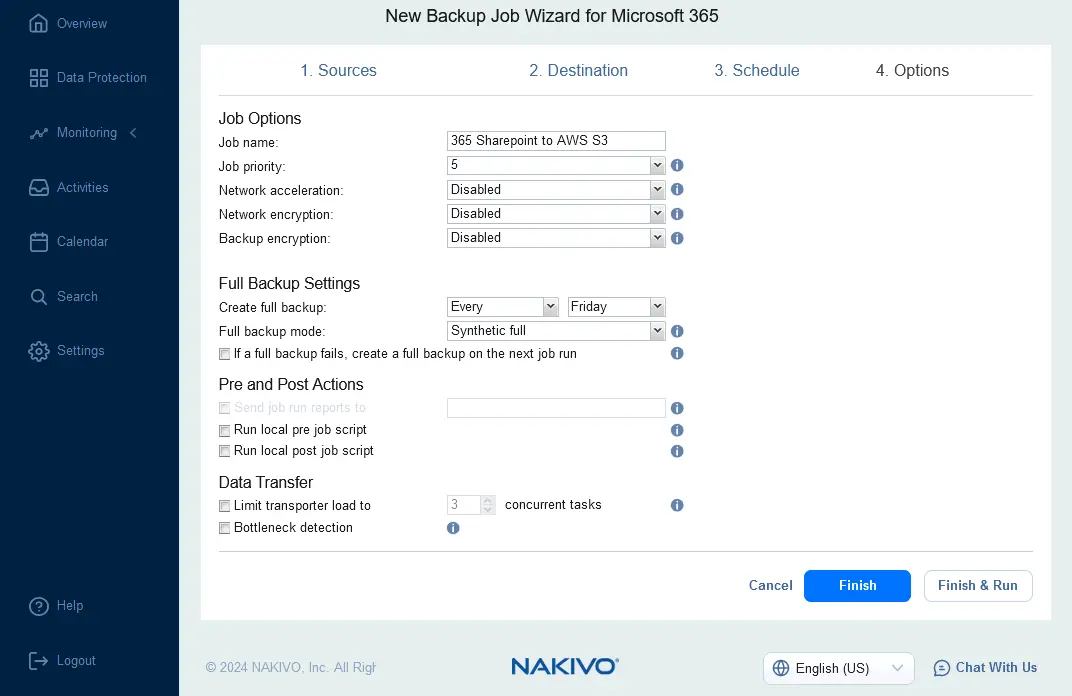Click the chat bubble icon
This screenshot has width=1072, height=696.
pyautogui.click(x=941, y=668)
